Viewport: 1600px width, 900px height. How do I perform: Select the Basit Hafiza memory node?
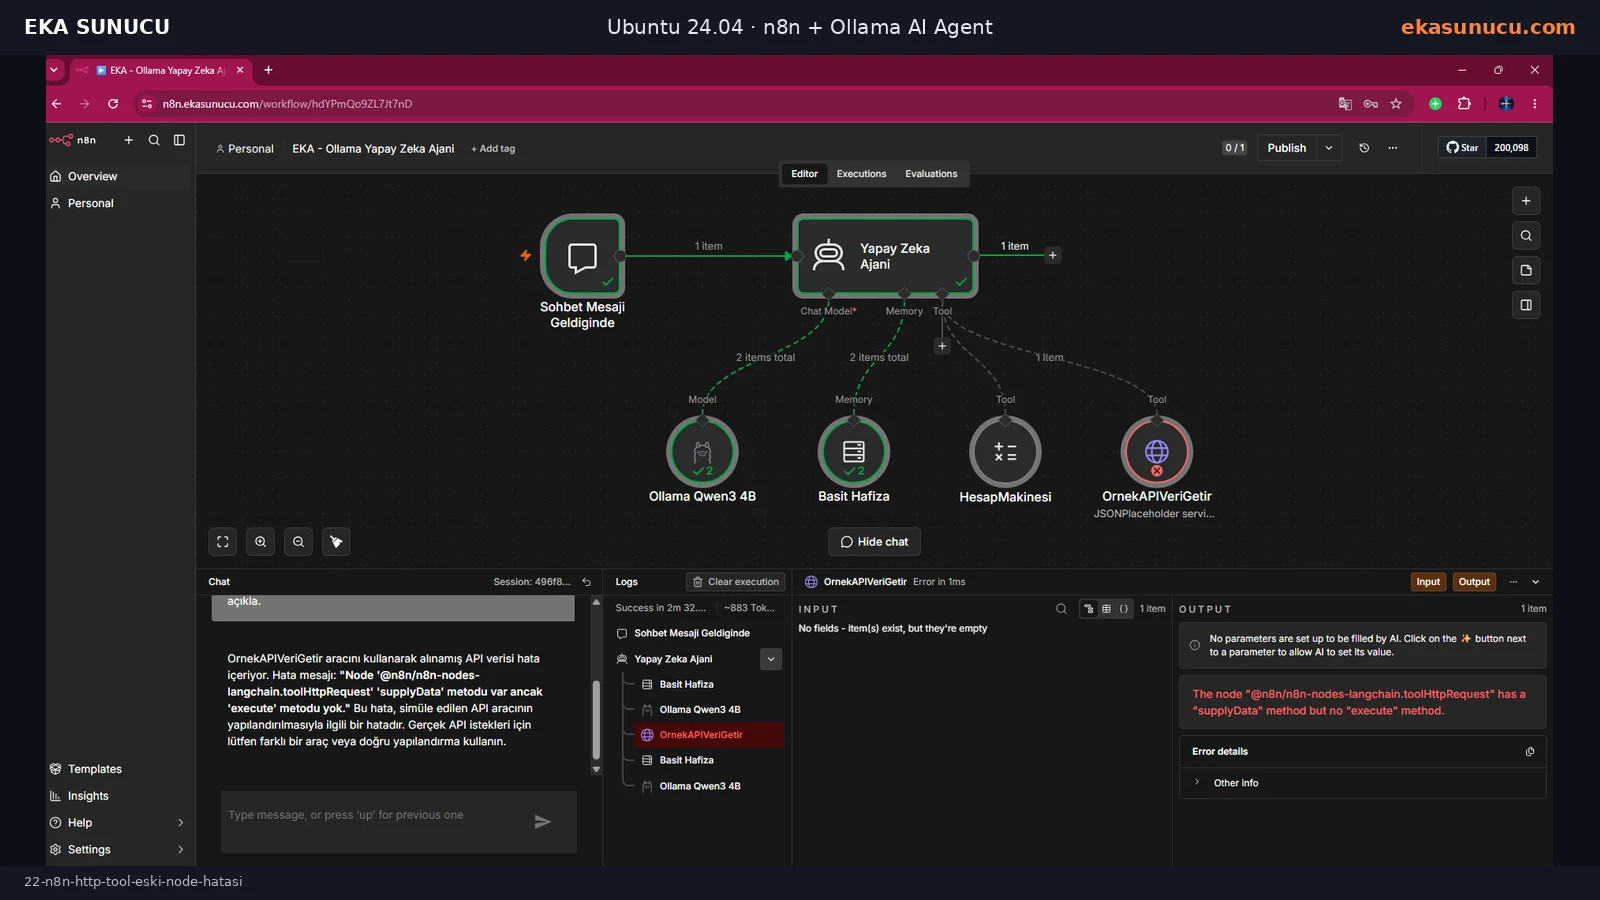point(854,451)
